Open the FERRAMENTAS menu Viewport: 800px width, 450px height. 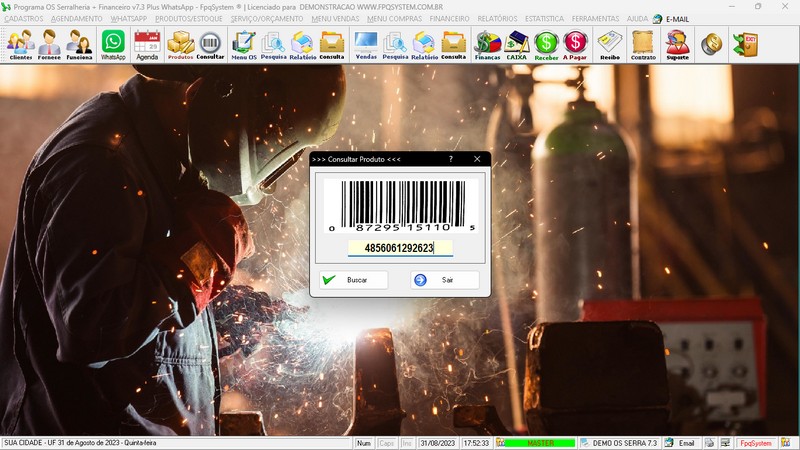pyautogui.click(x=595, y=19)
